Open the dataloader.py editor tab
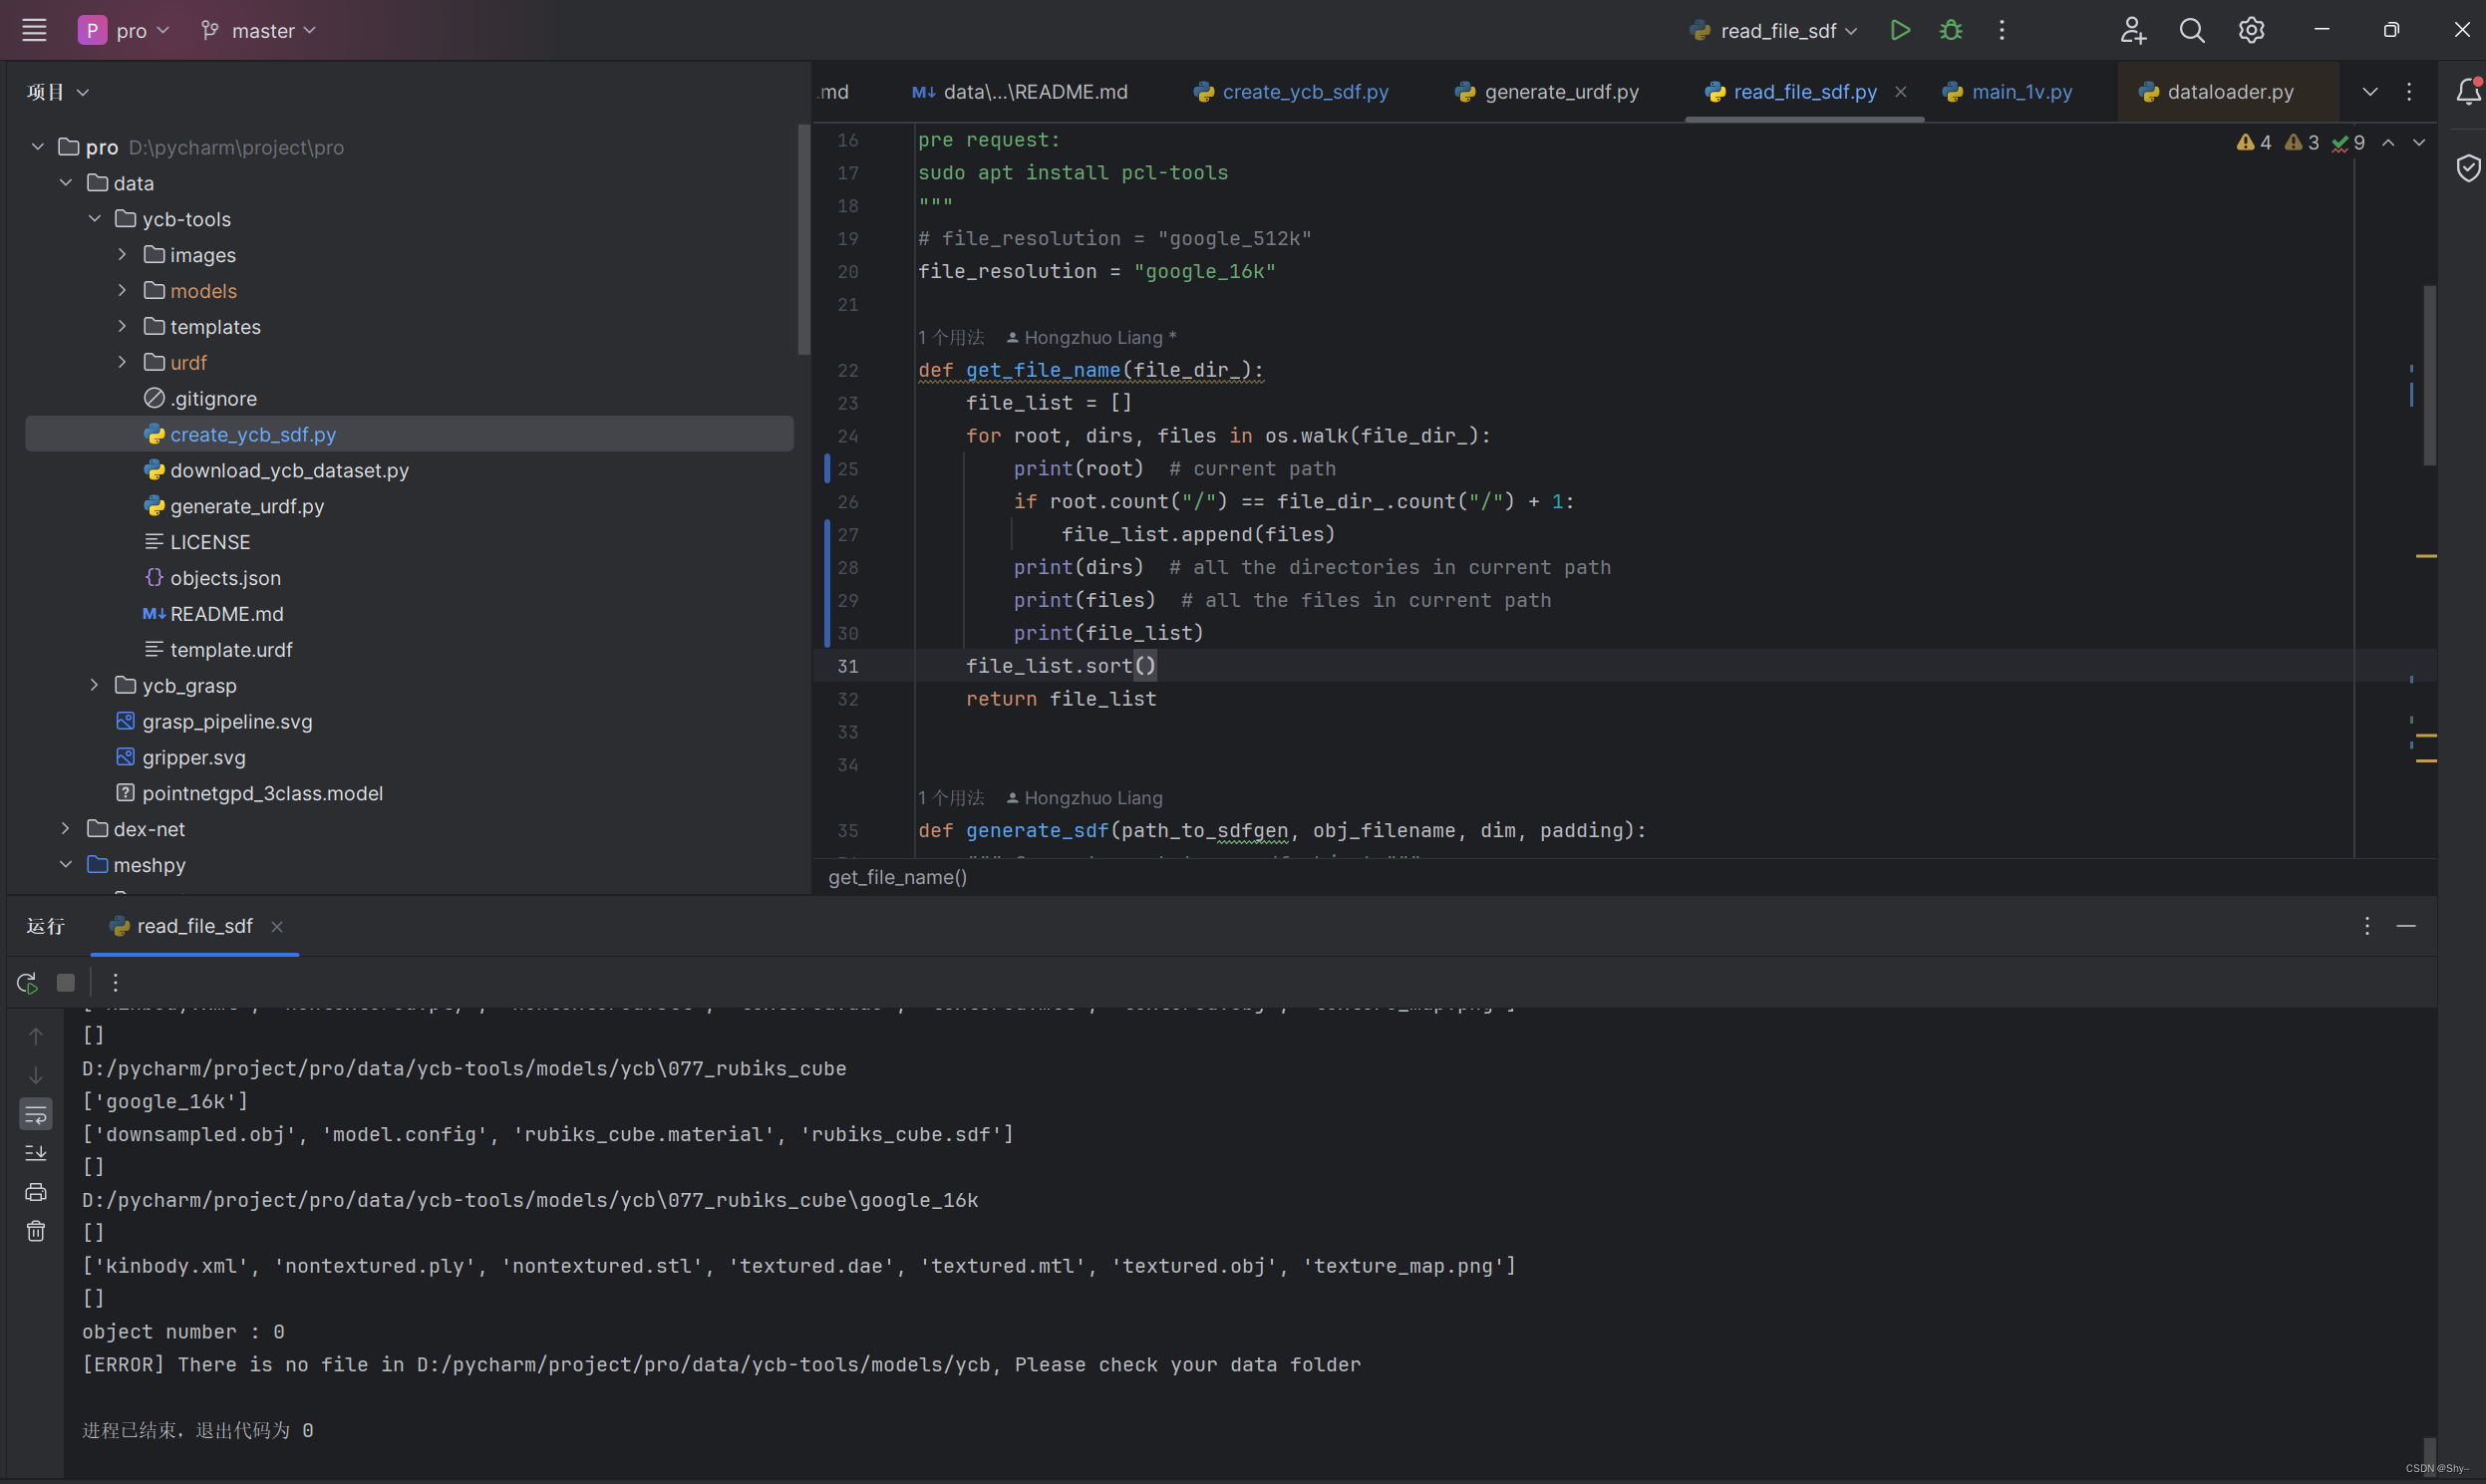2486x1484 pixels. 2229,92
